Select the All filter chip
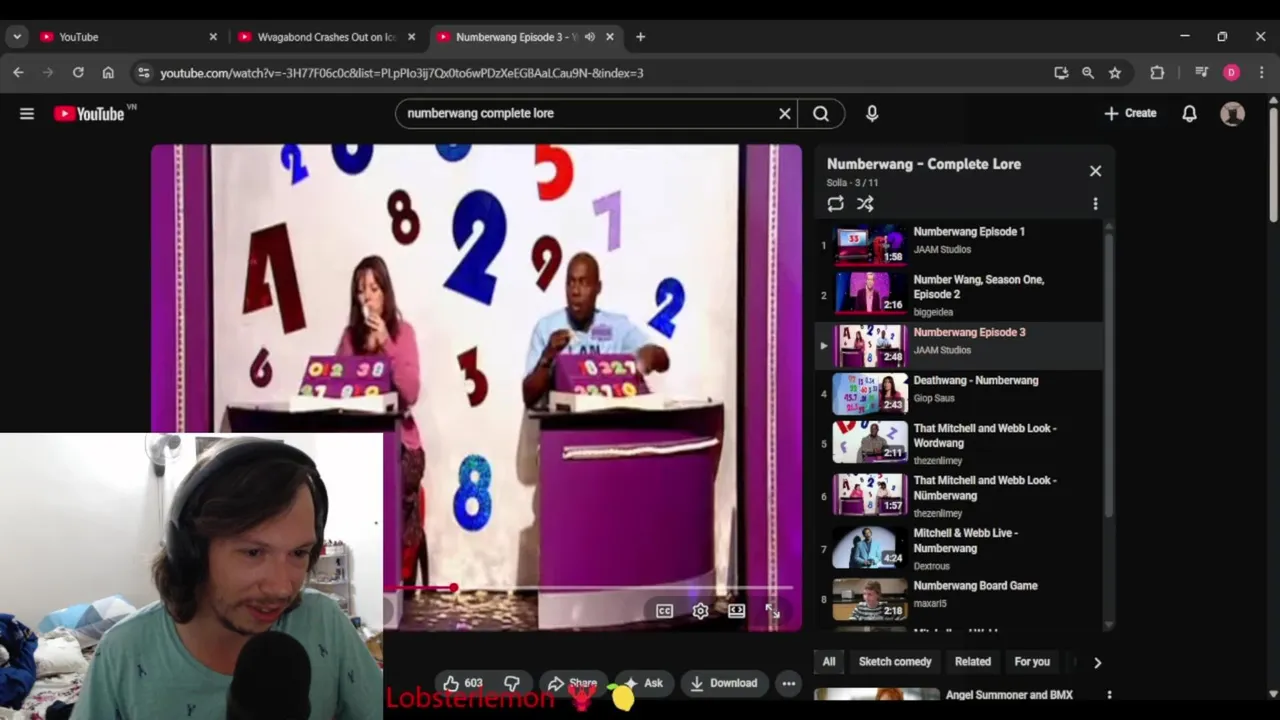 pos(829,662)
